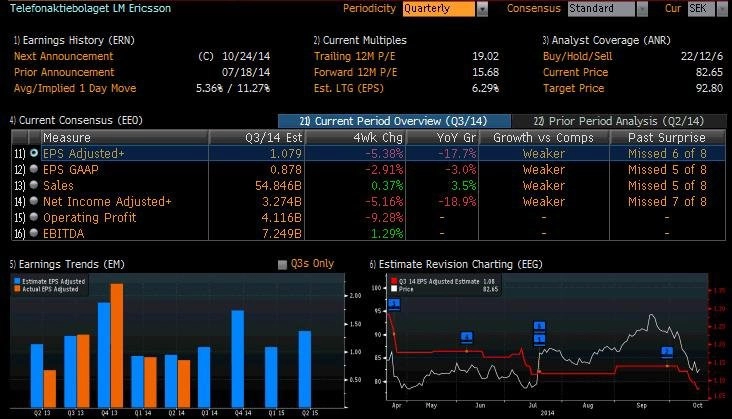Click blue event marker near April on chart
This screenshot has height=419, width=732.
coord(394,304)
